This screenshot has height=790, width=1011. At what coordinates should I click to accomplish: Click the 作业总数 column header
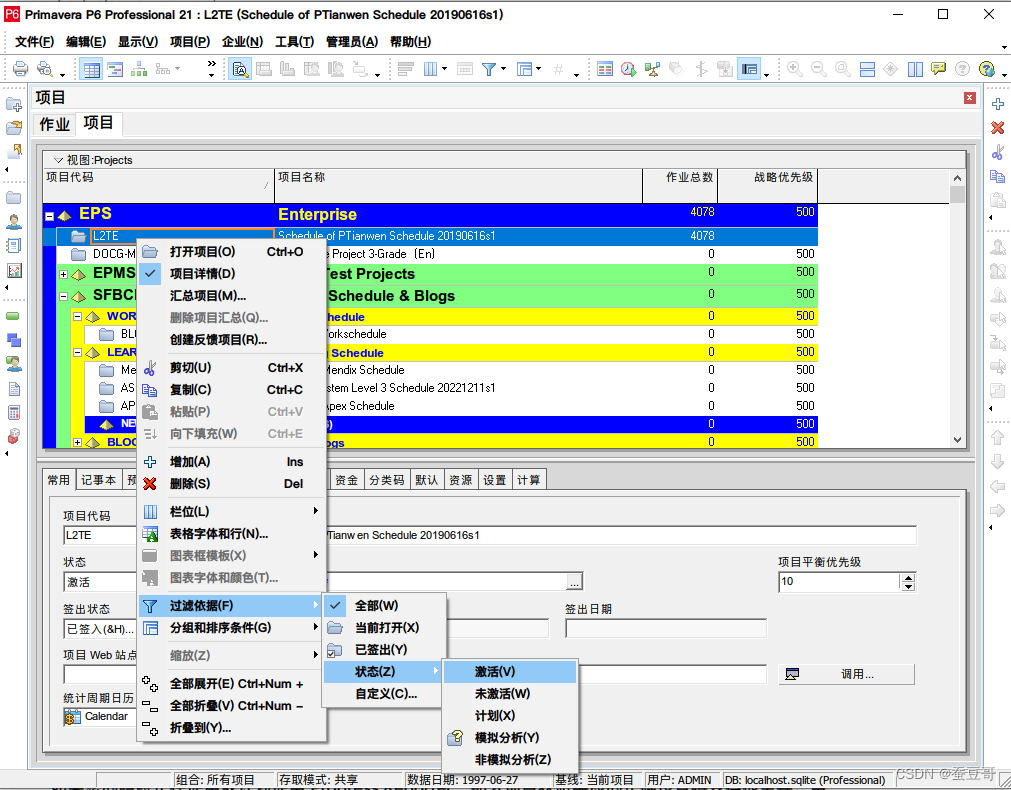(x=680, y=186)
